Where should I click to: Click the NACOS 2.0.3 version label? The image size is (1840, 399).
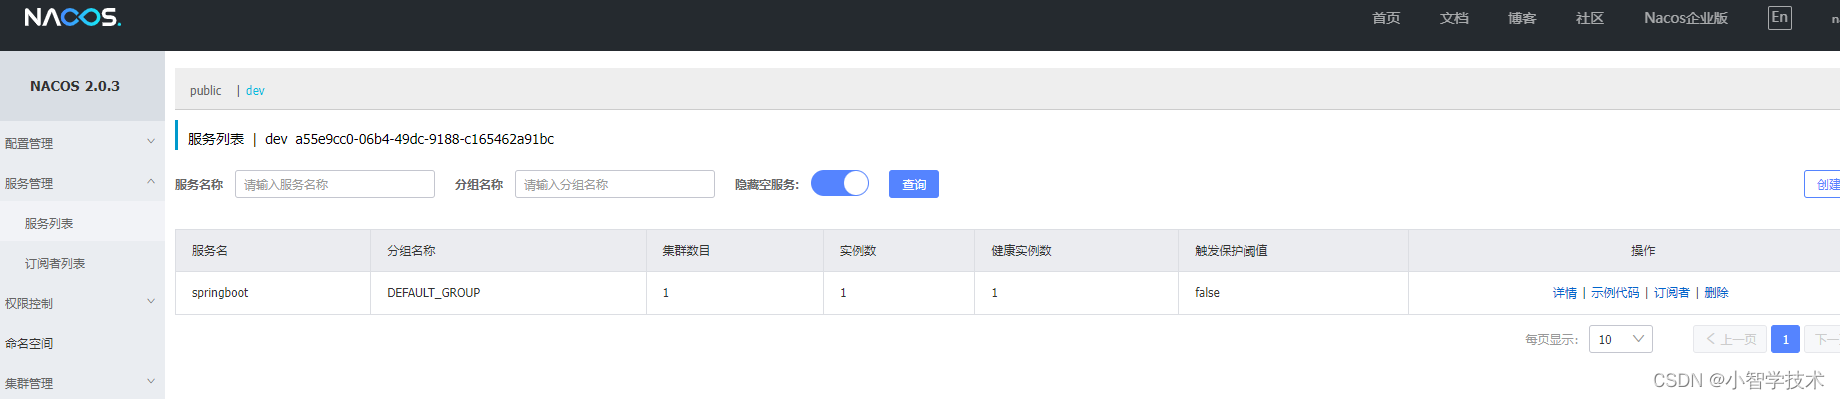(x=75, y=86)
